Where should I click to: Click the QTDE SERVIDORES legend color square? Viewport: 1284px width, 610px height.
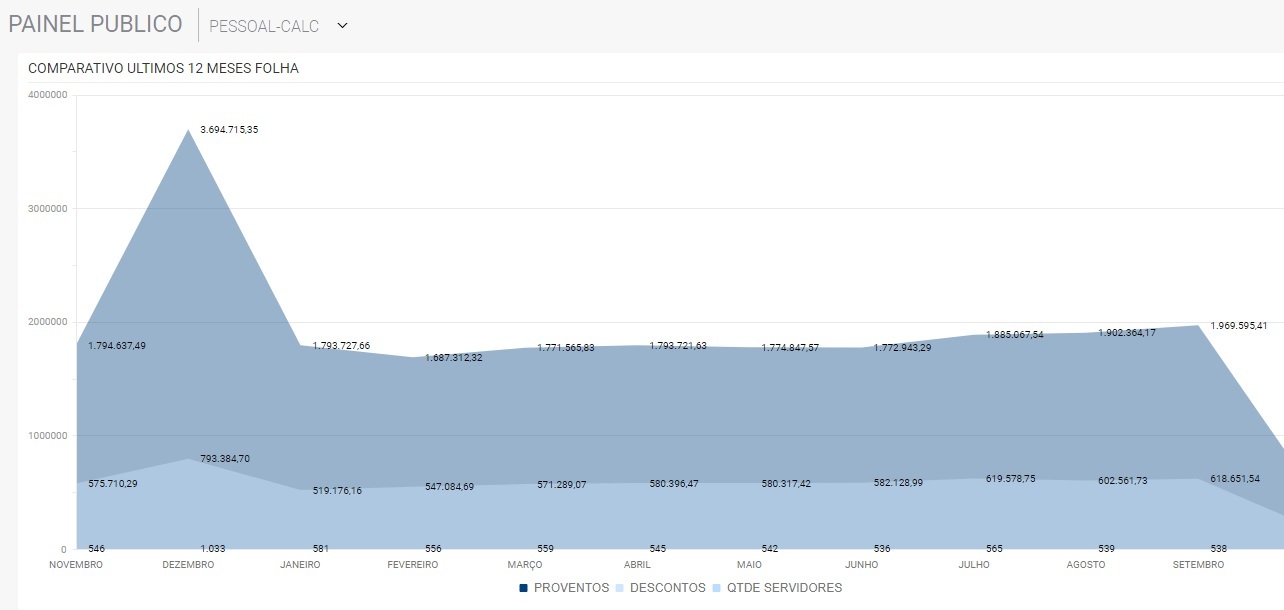click(718, 588)
